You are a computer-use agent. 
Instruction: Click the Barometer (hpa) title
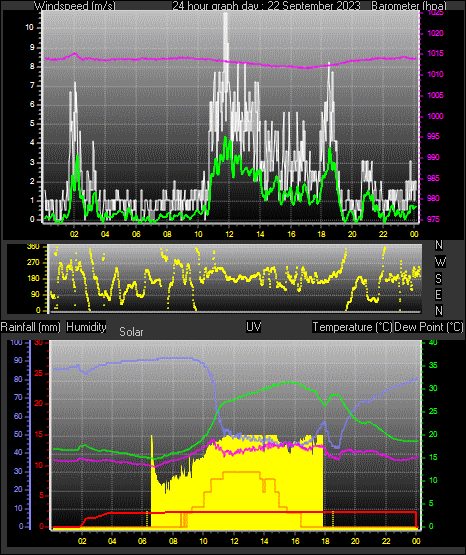[409, 6]
